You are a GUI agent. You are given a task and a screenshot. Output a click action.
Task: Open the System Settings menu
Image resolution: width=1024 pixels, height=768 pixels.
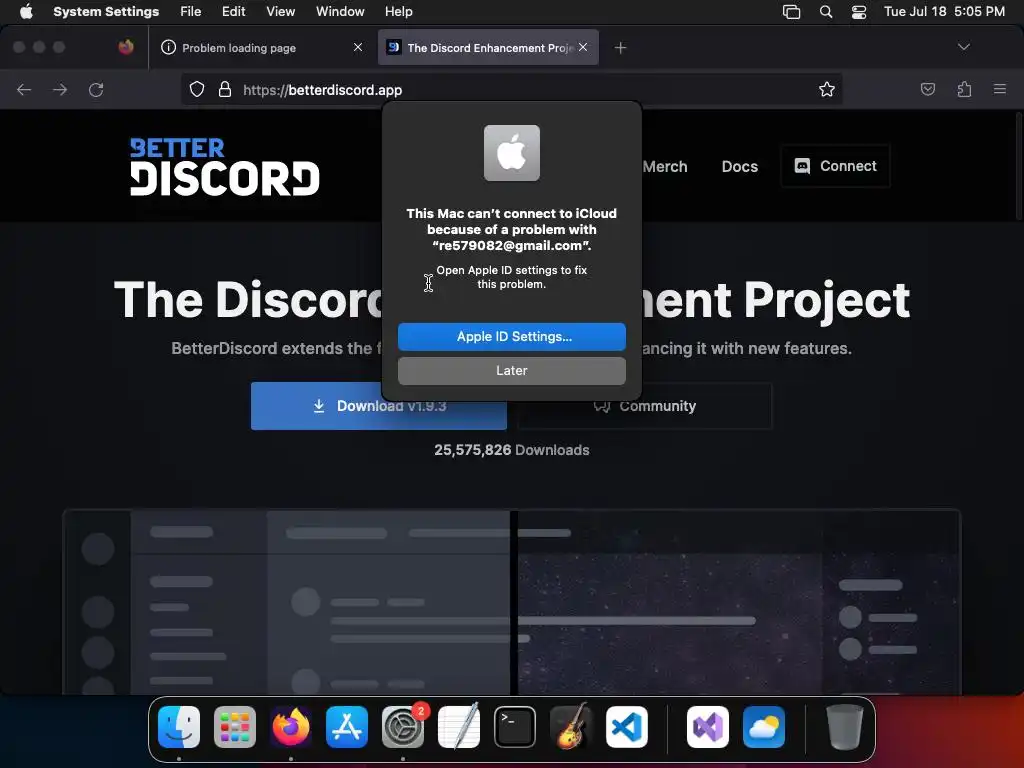point(106,11)
